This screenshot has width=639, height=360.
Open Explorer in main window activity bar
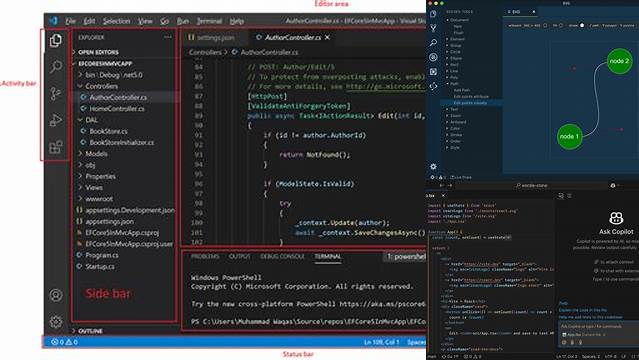(x=56, y=40)
